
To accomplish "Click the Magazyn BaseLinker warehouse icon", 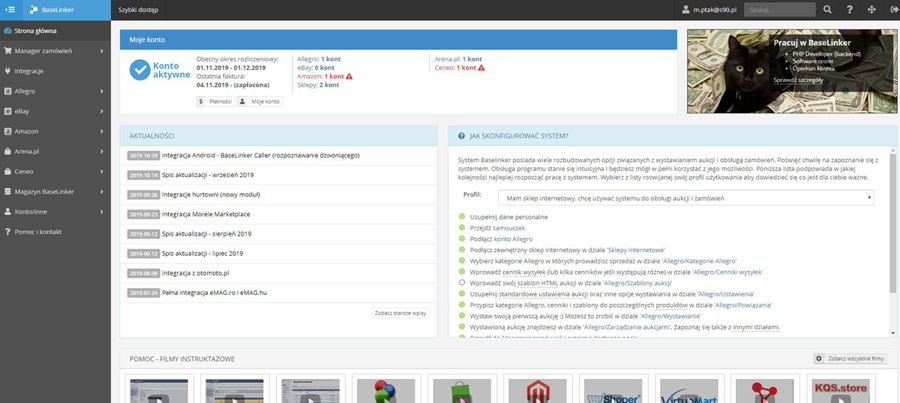I will tap(7, 192).
